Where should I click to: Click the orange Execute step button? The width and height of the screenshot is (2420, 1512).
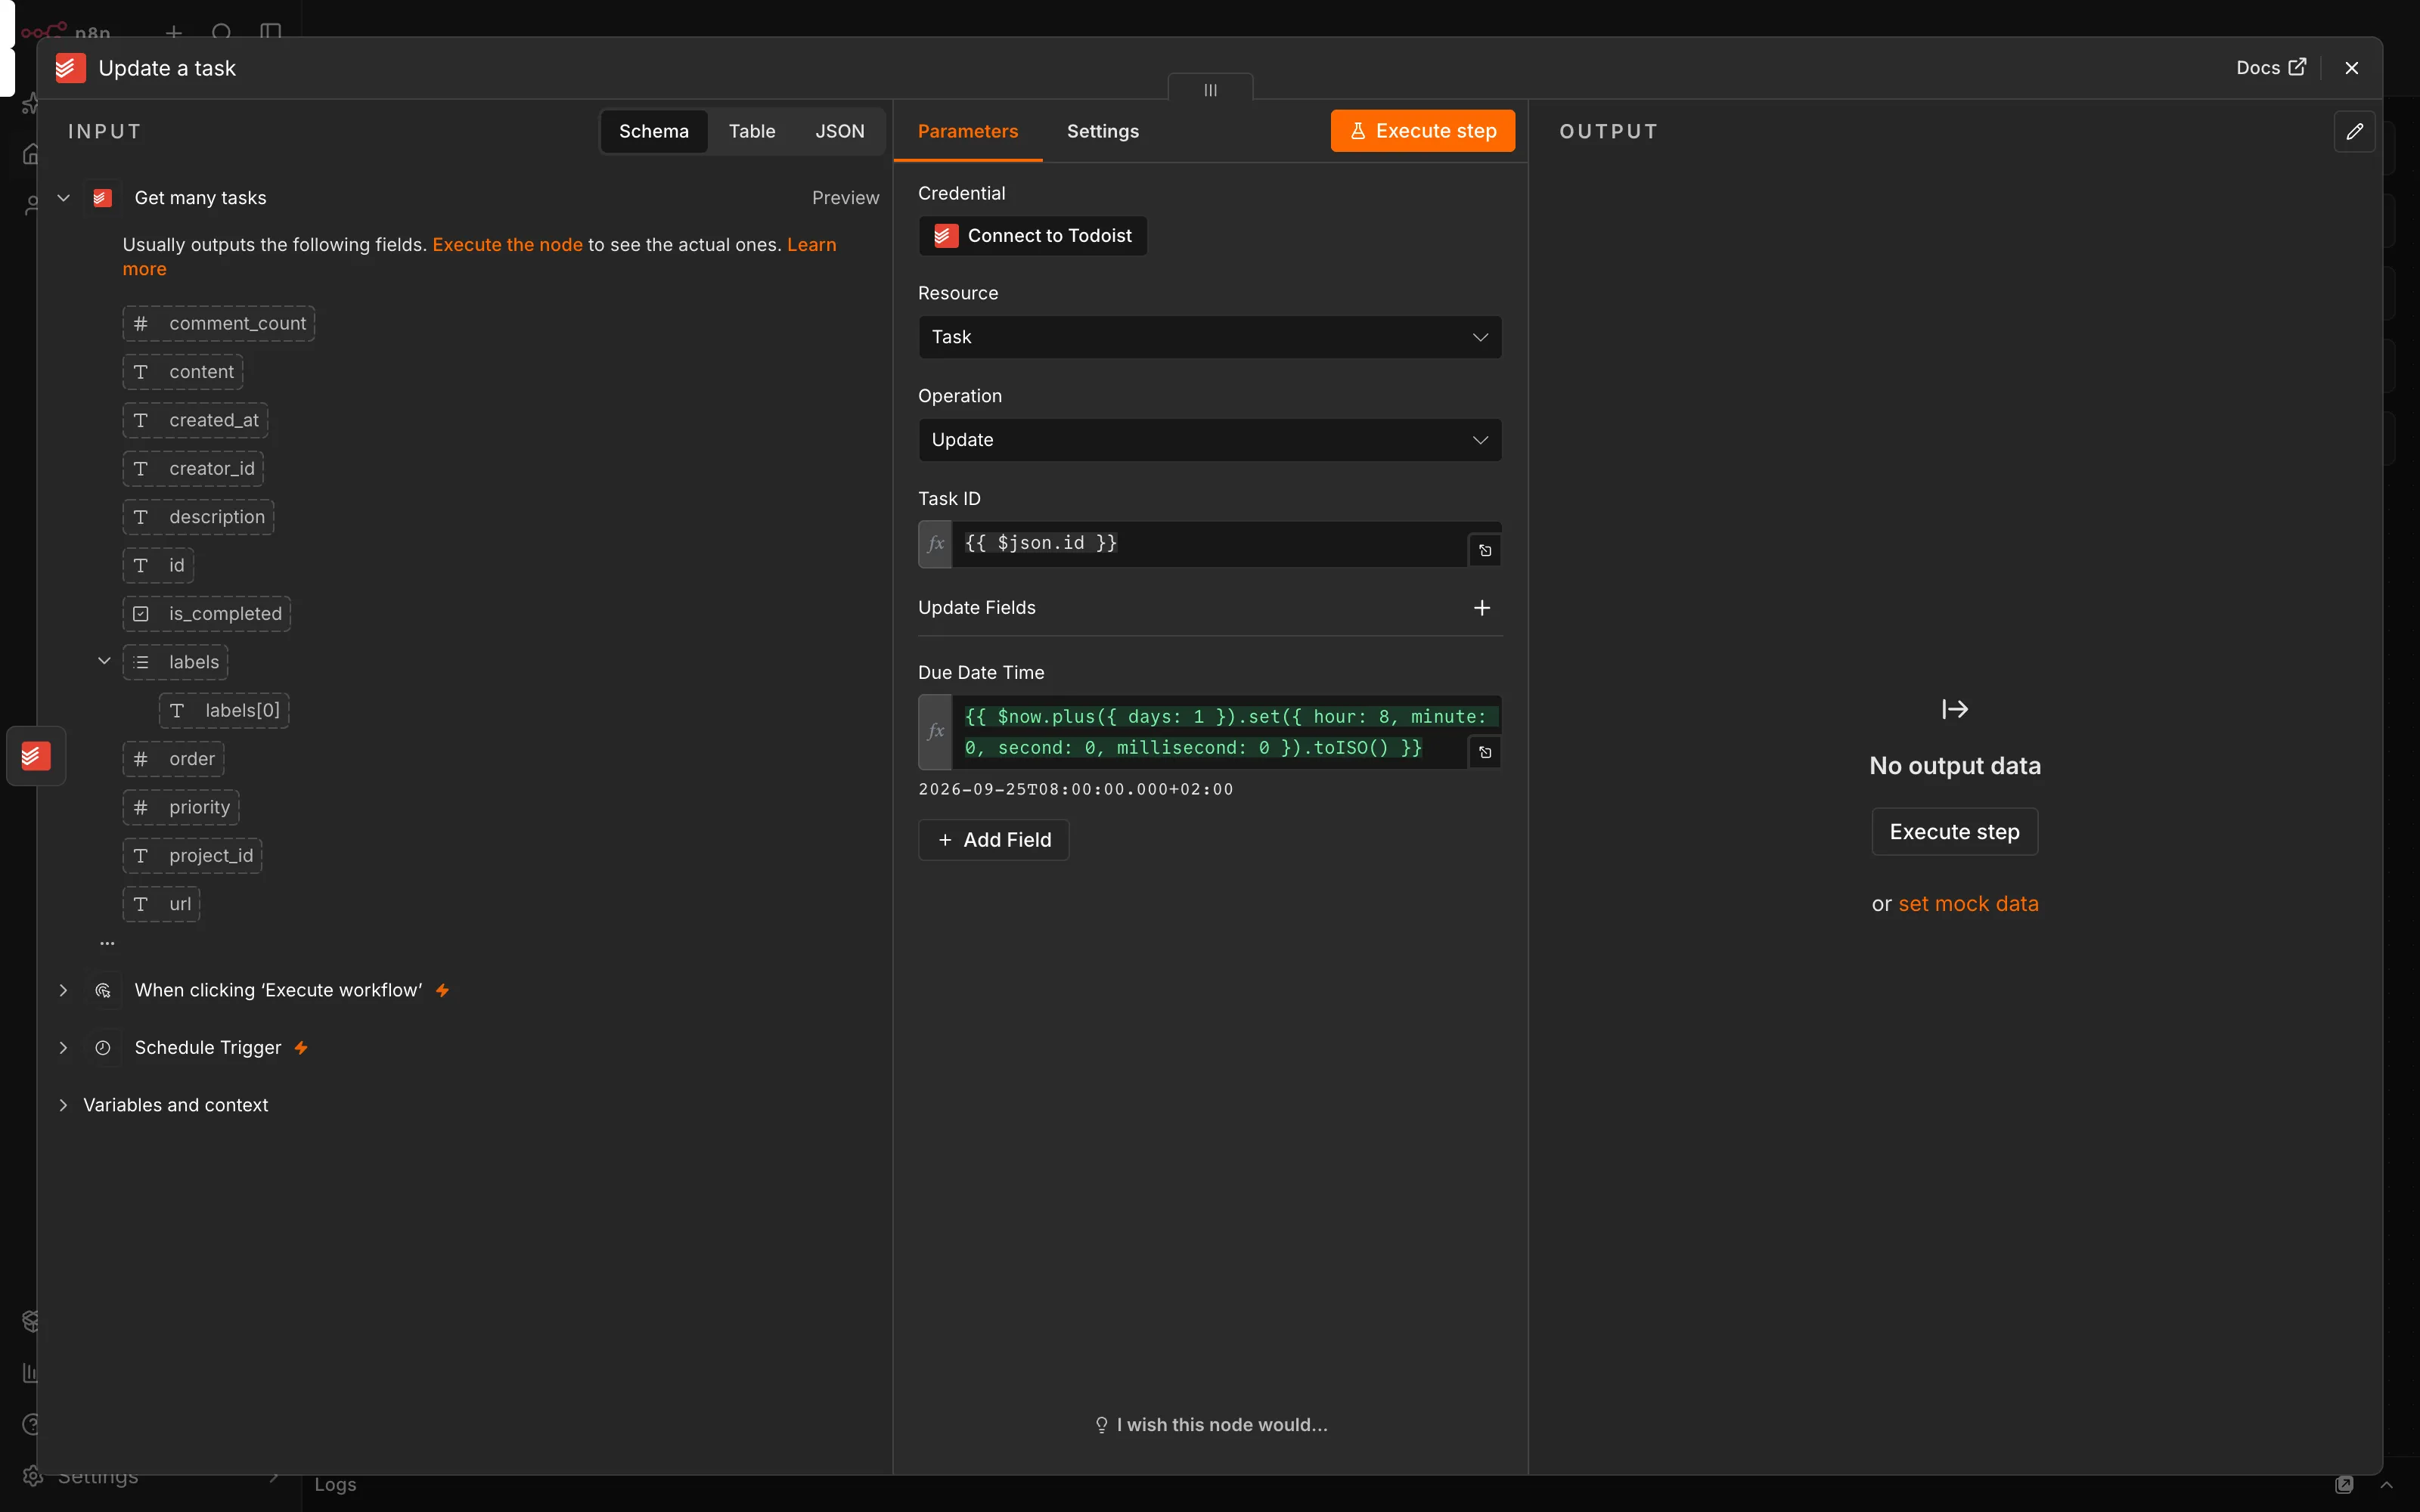1422,131
